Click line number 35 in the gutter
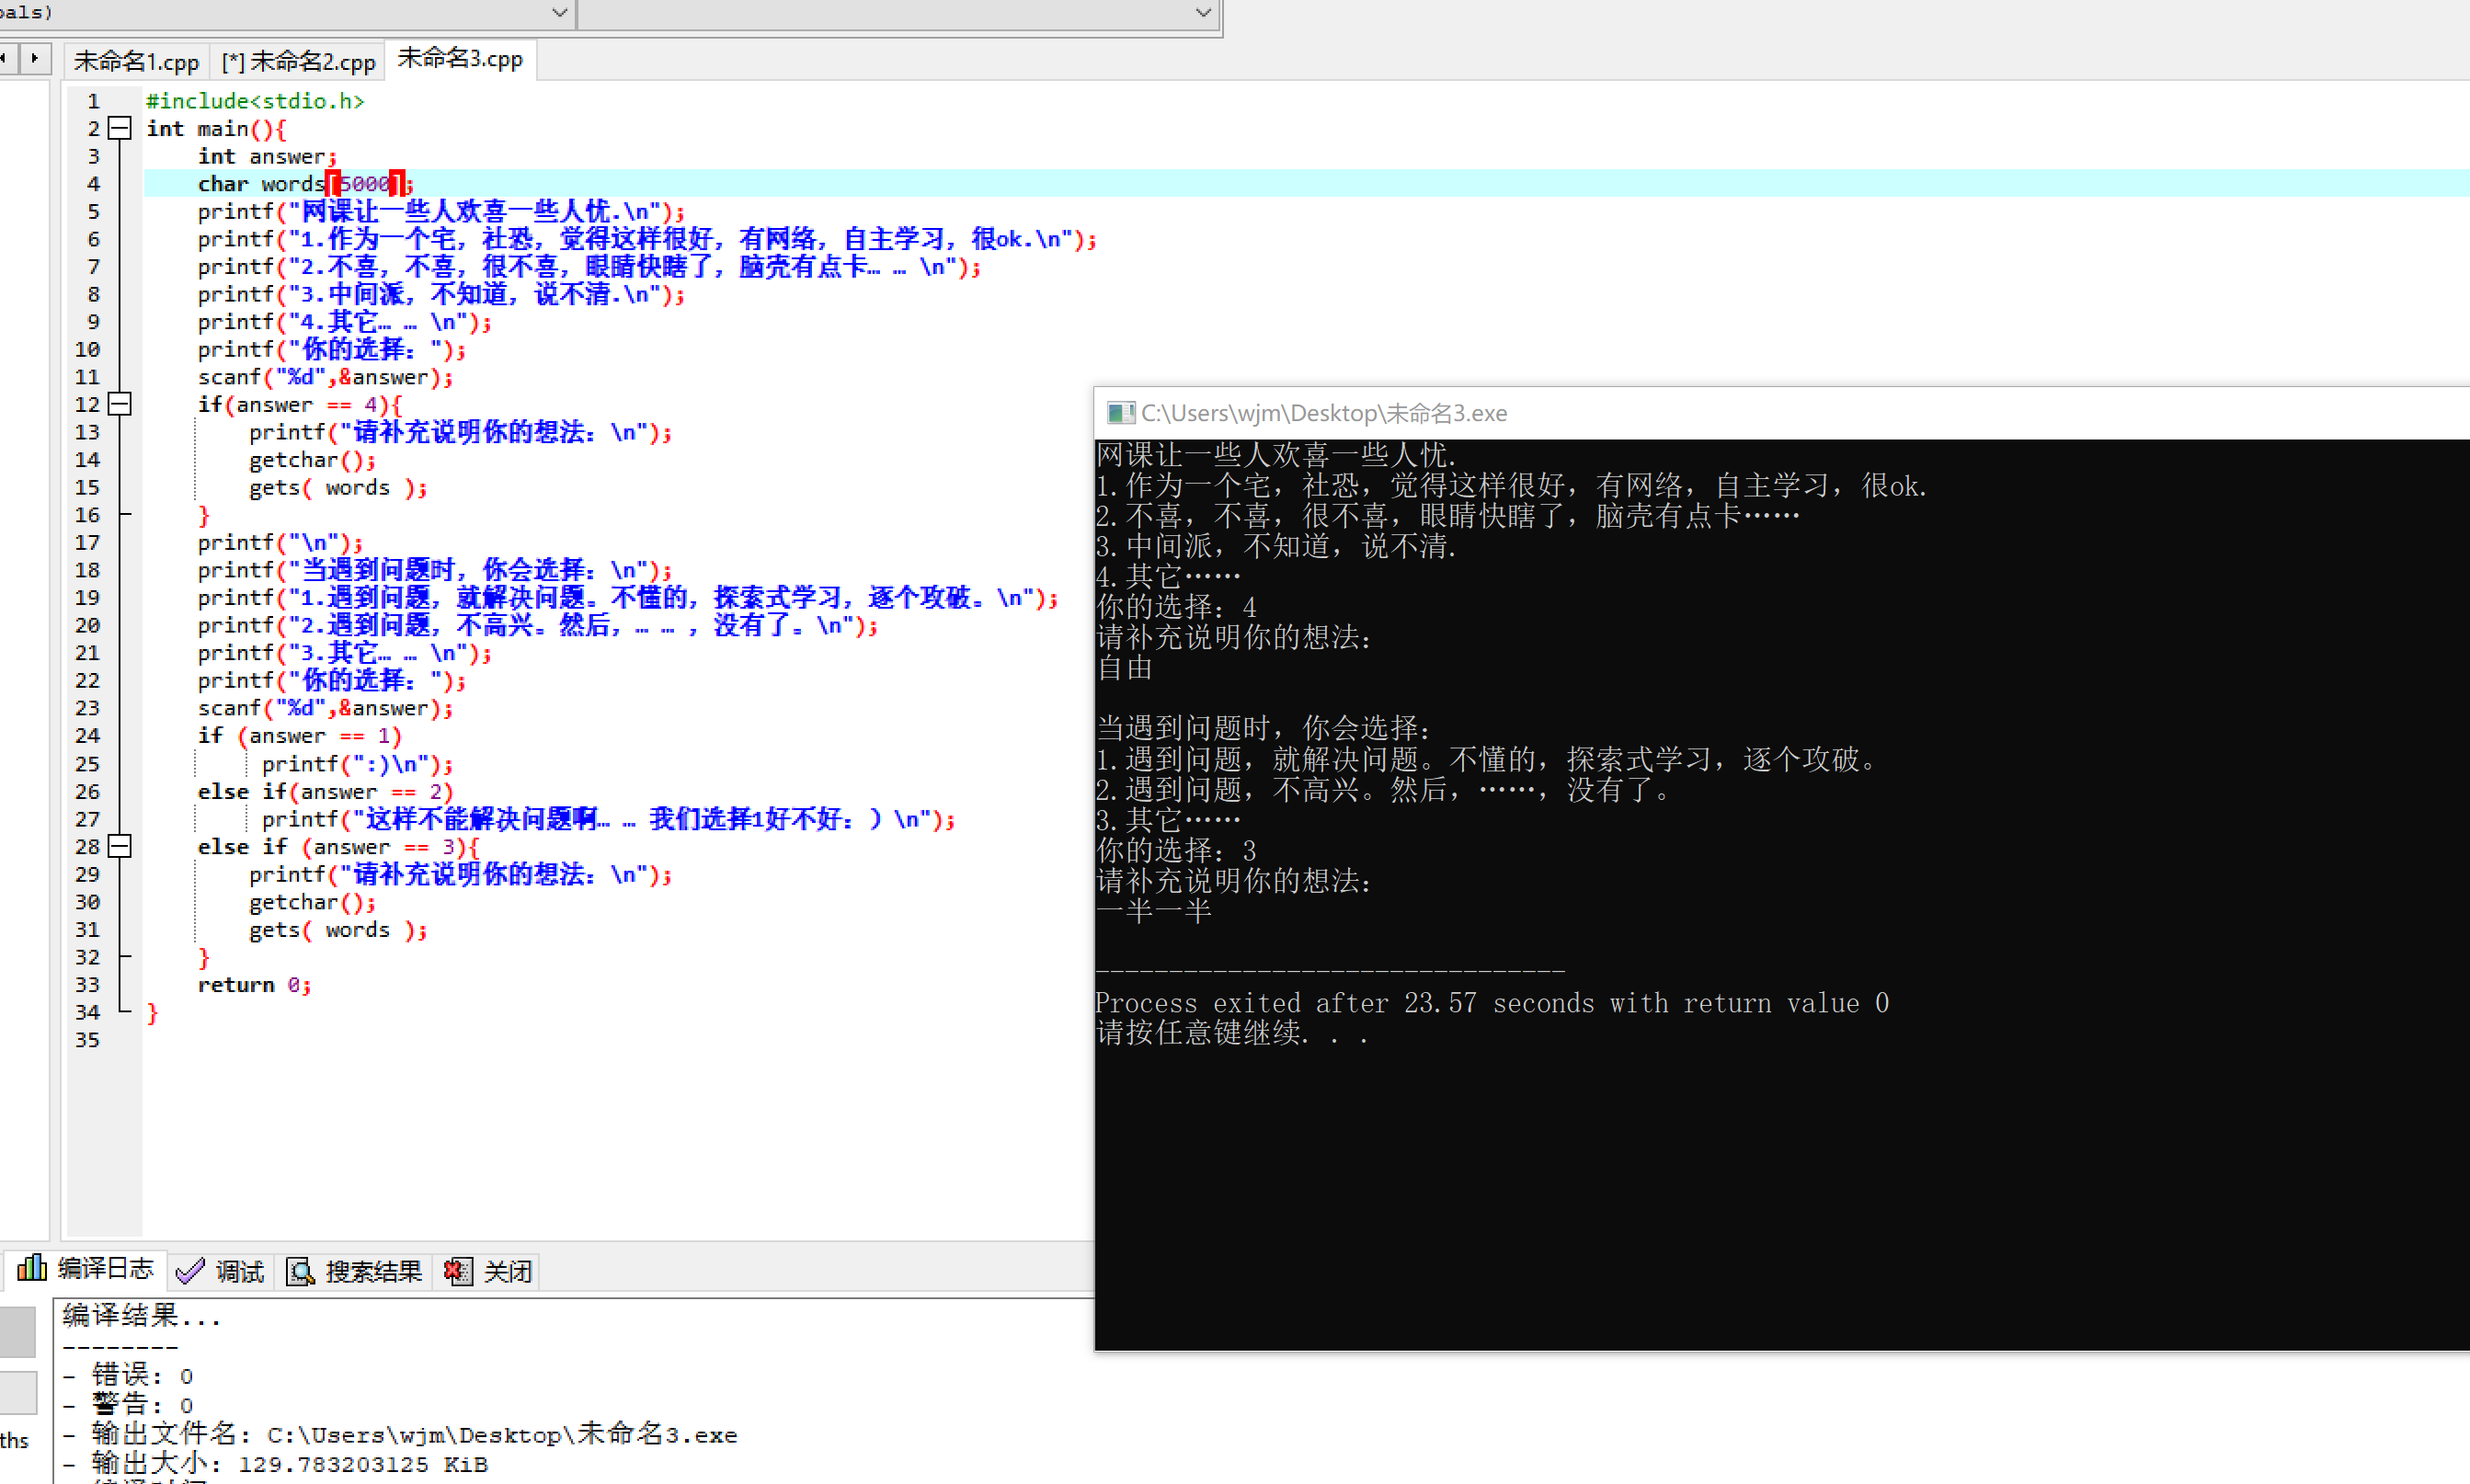Screen dimensions: 2470x1484 coord(88,1040)
